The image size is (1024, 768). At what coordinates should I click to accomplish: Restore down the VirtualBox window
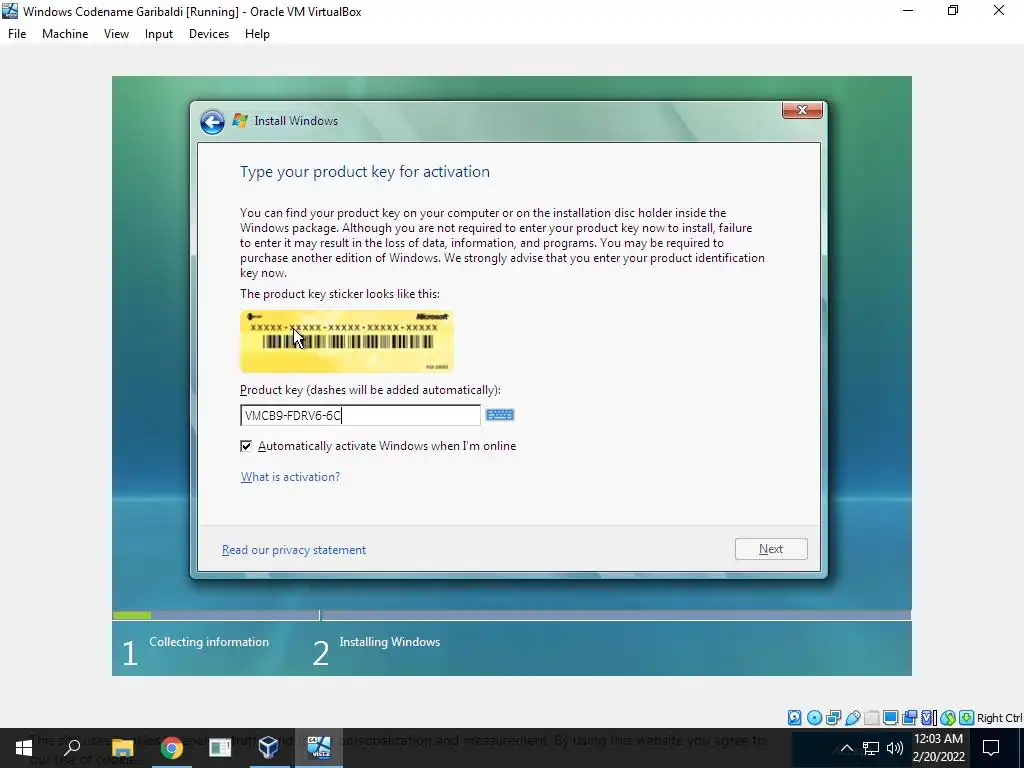[x=953, y=10]
